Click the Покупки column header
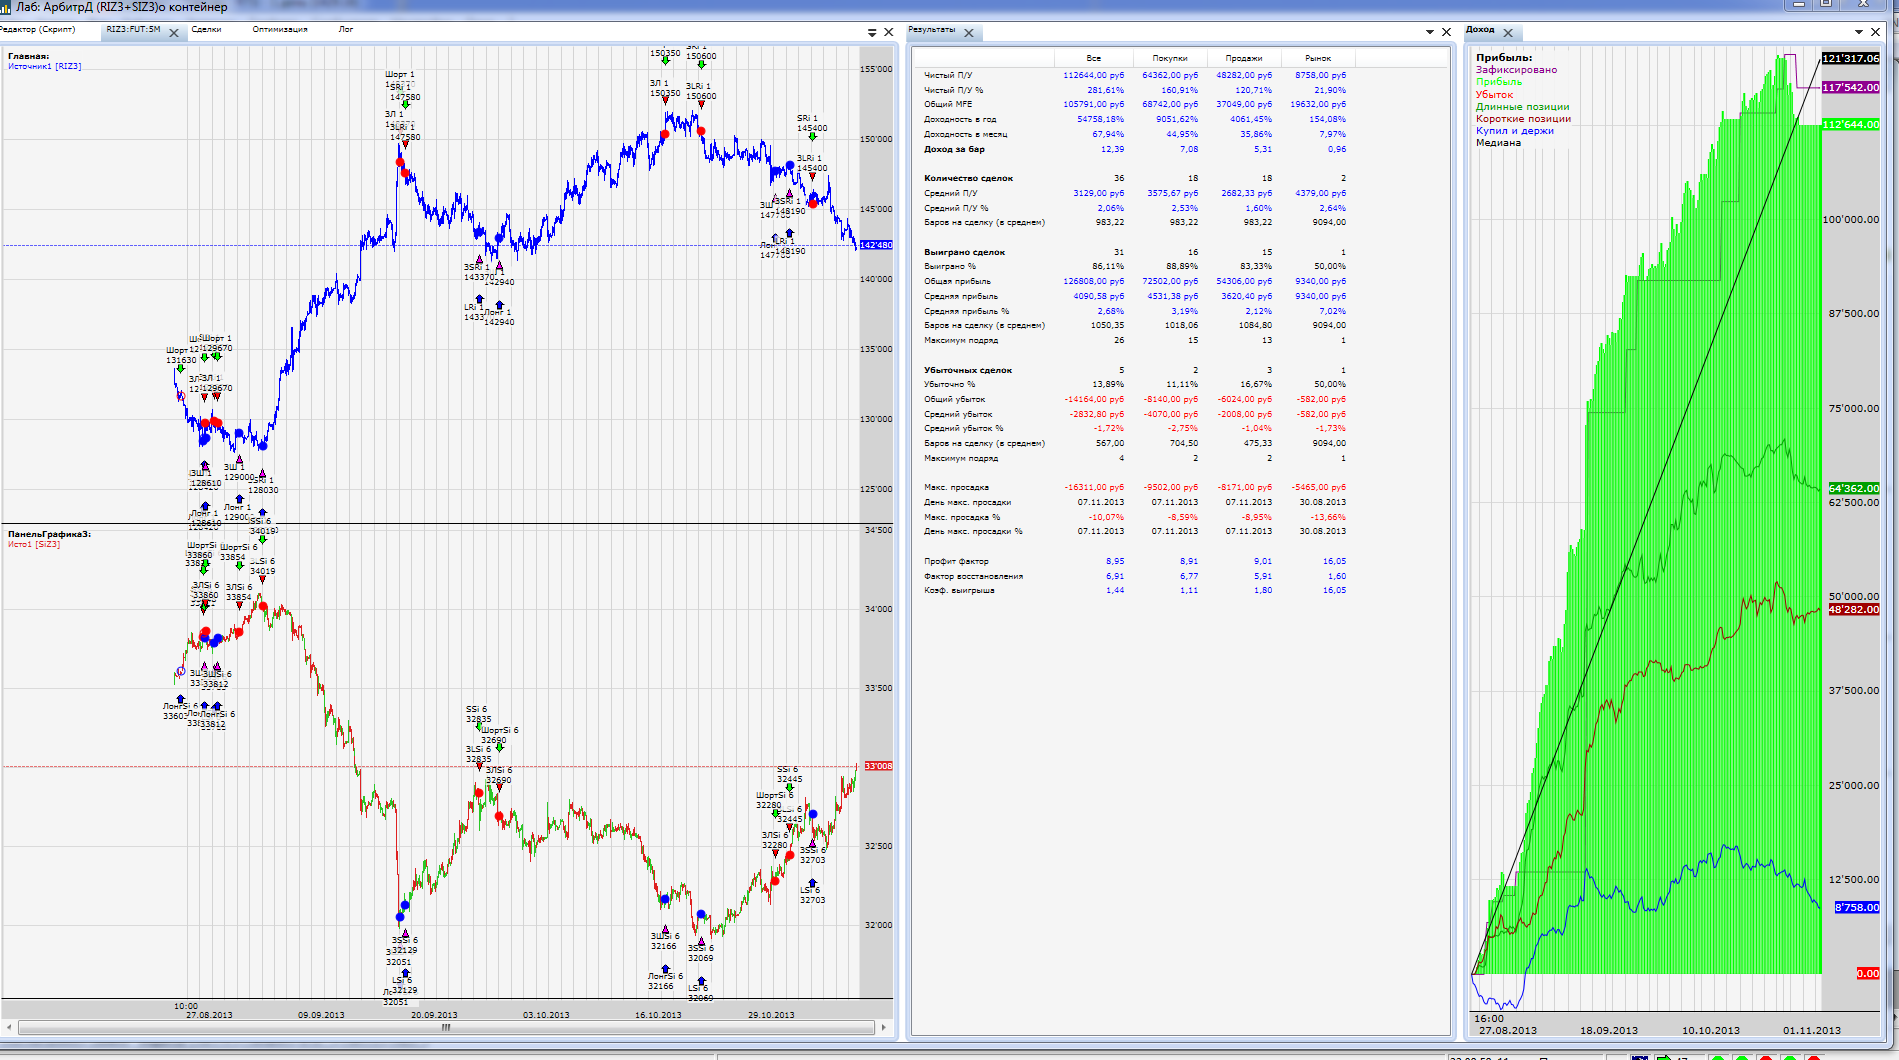Image resolution: width=1899 pixels, height=1060 pixels. click(1170, 58)
